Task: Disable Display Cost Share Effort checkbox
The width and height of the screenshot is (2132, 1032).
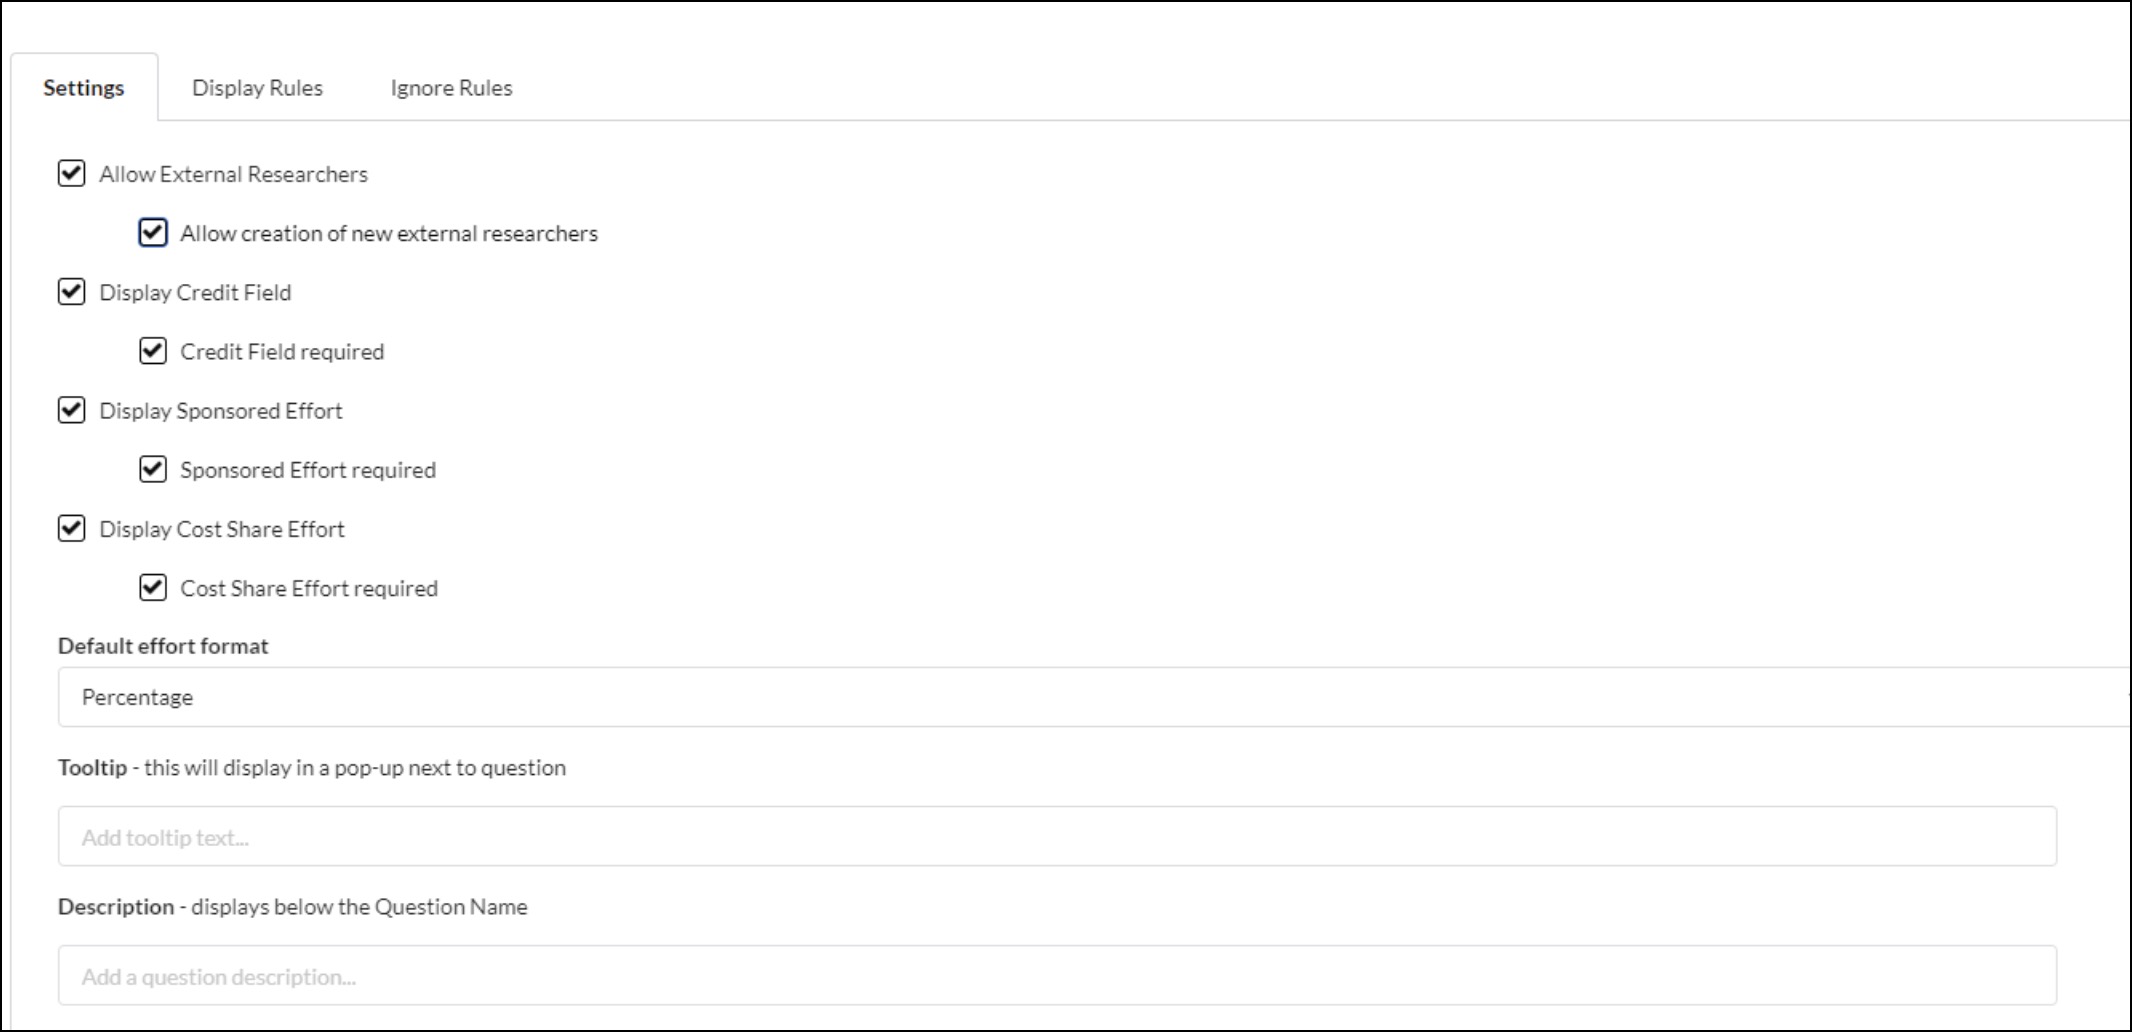Action: click(71, 528)
